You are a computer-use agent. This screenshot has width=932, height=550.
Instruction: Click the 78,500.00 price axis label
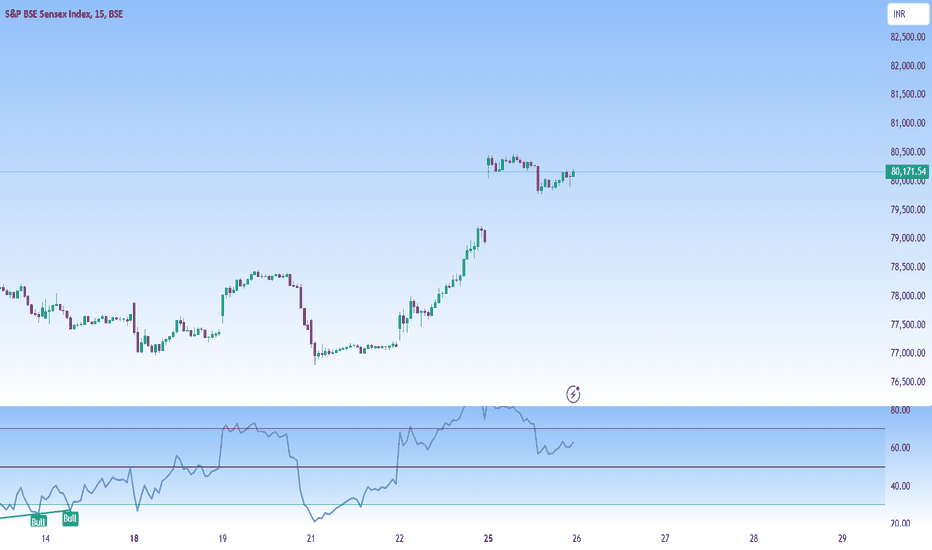pos(908,267)
